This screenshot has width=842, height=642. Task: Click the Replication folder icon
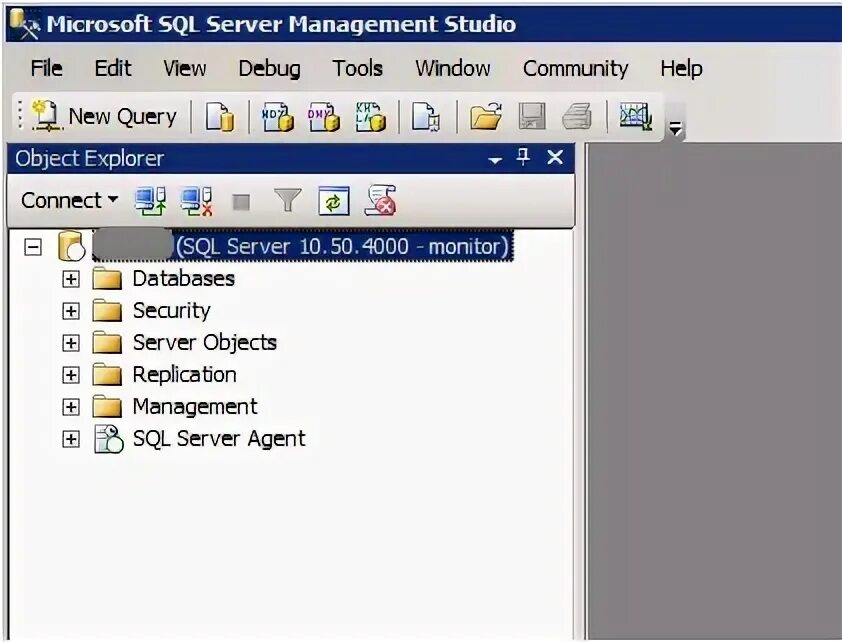[107, 375]
